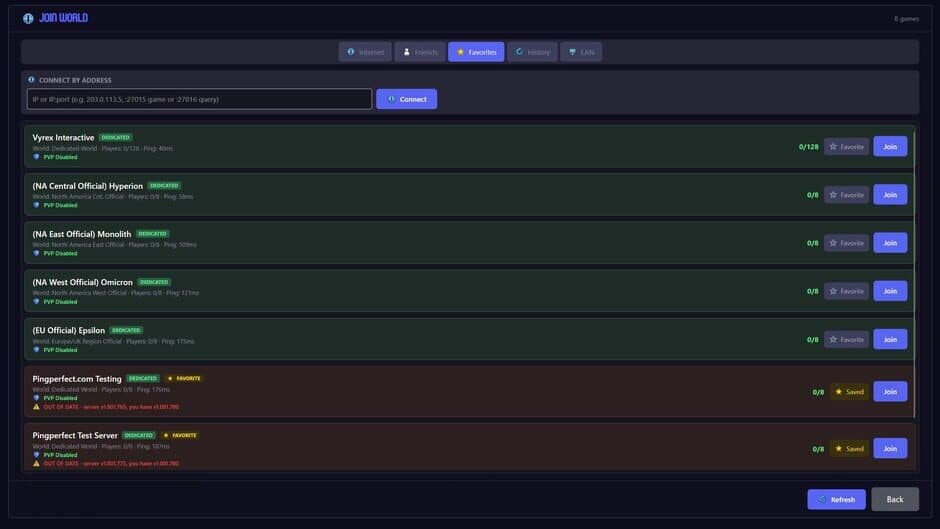Switch to the LAN tab
This screenshot has height=529, width=940.
(581, 52)
